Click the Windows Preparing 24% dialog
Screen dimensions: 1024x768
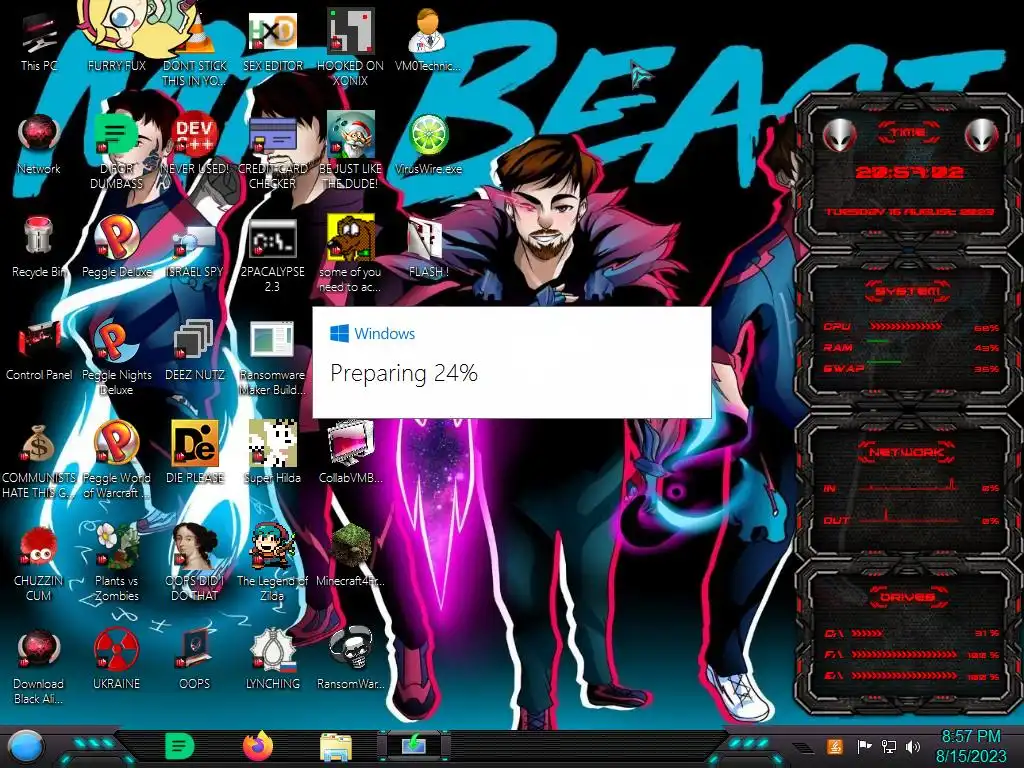click(512, 362)
